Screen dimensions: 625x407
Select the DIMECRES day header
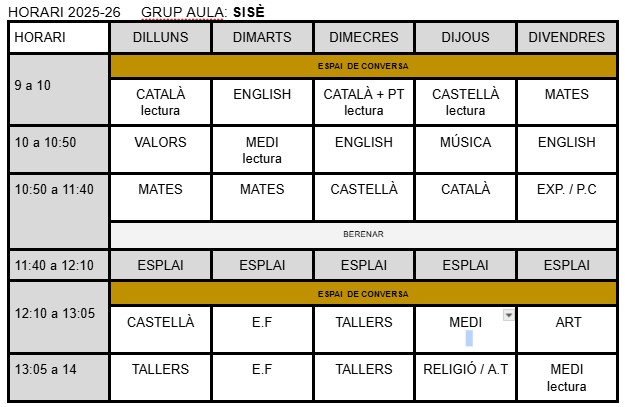(x=363, y=38)
